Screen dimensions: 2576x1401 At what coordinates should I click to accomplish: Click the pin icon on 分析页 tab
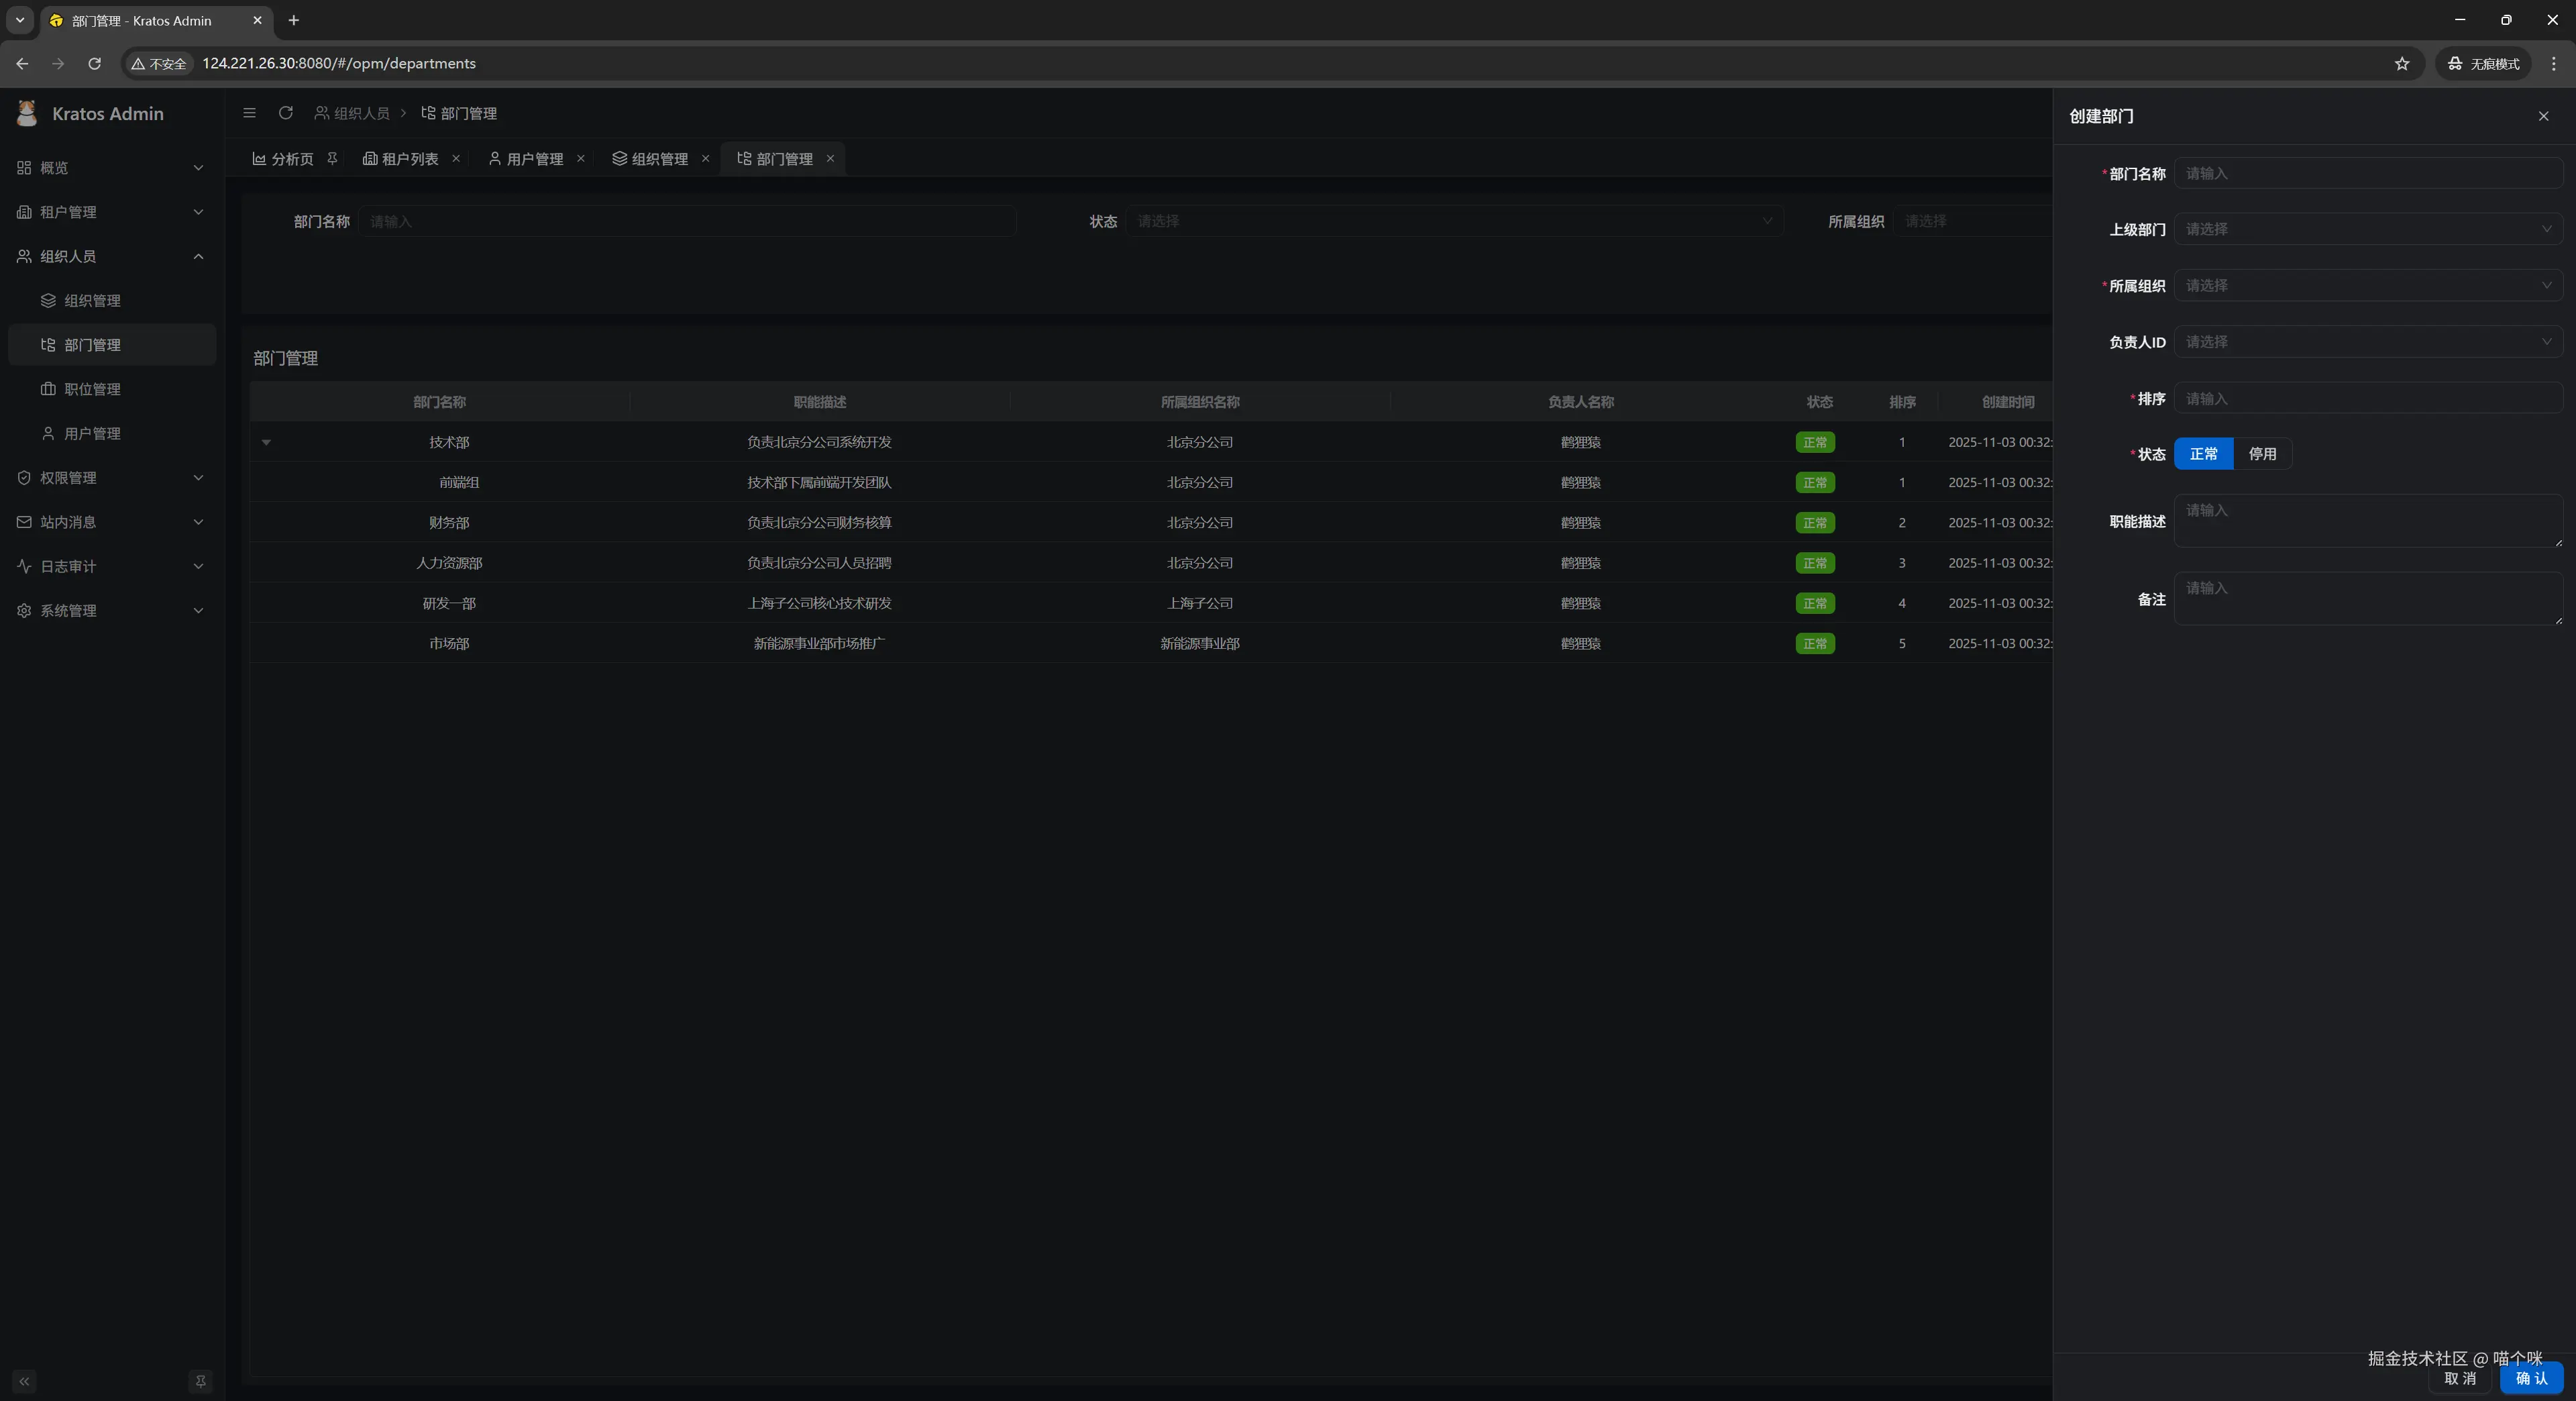[332, 158]
